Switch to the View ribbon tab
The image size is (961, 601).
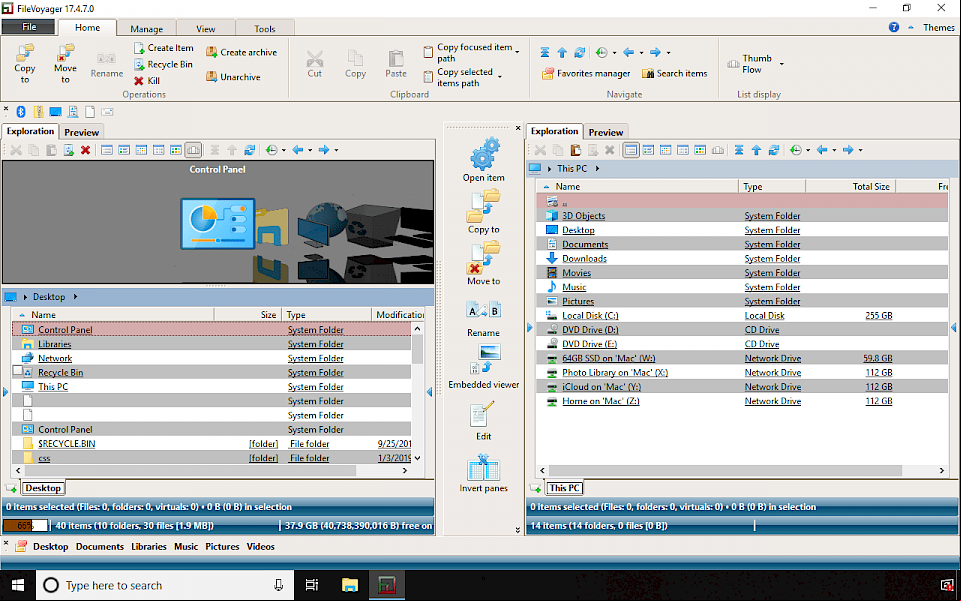tap(205, 29)
